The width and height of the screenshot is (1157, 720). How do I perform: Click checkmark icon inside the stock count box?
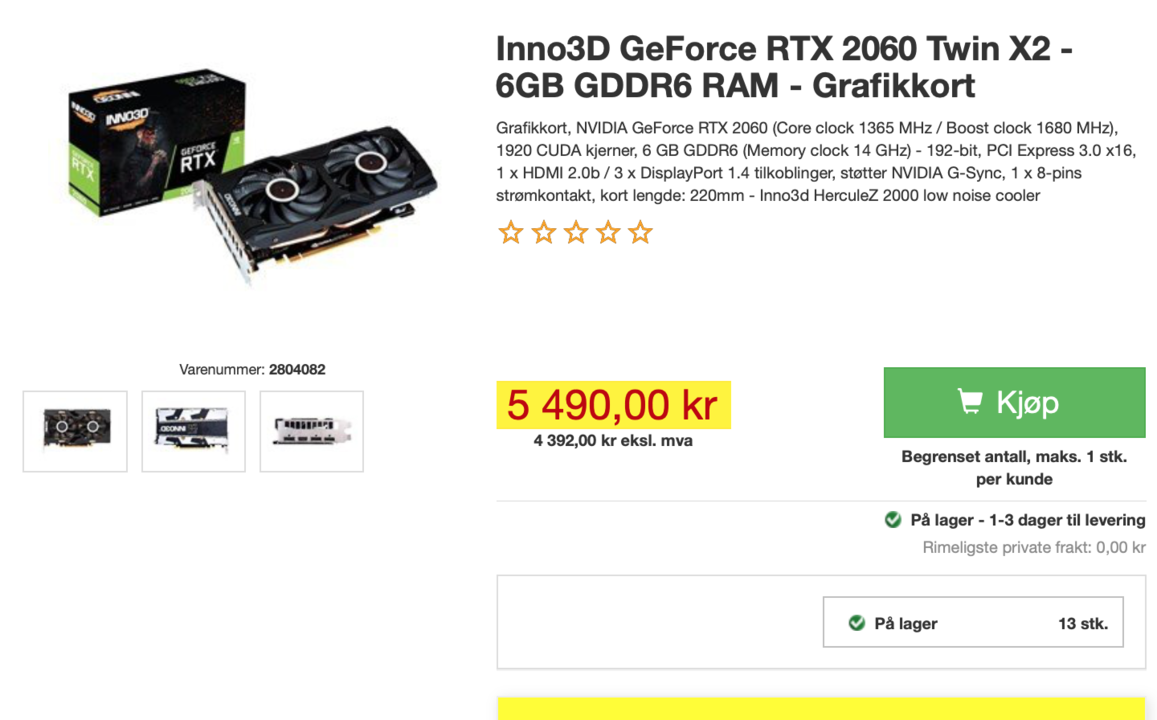(x=856, y=623)
